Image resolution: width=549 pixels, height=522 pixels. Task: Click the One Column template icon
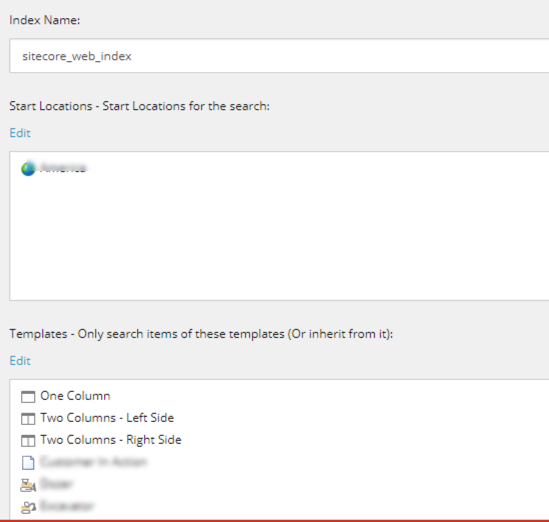tap(28, 397)
